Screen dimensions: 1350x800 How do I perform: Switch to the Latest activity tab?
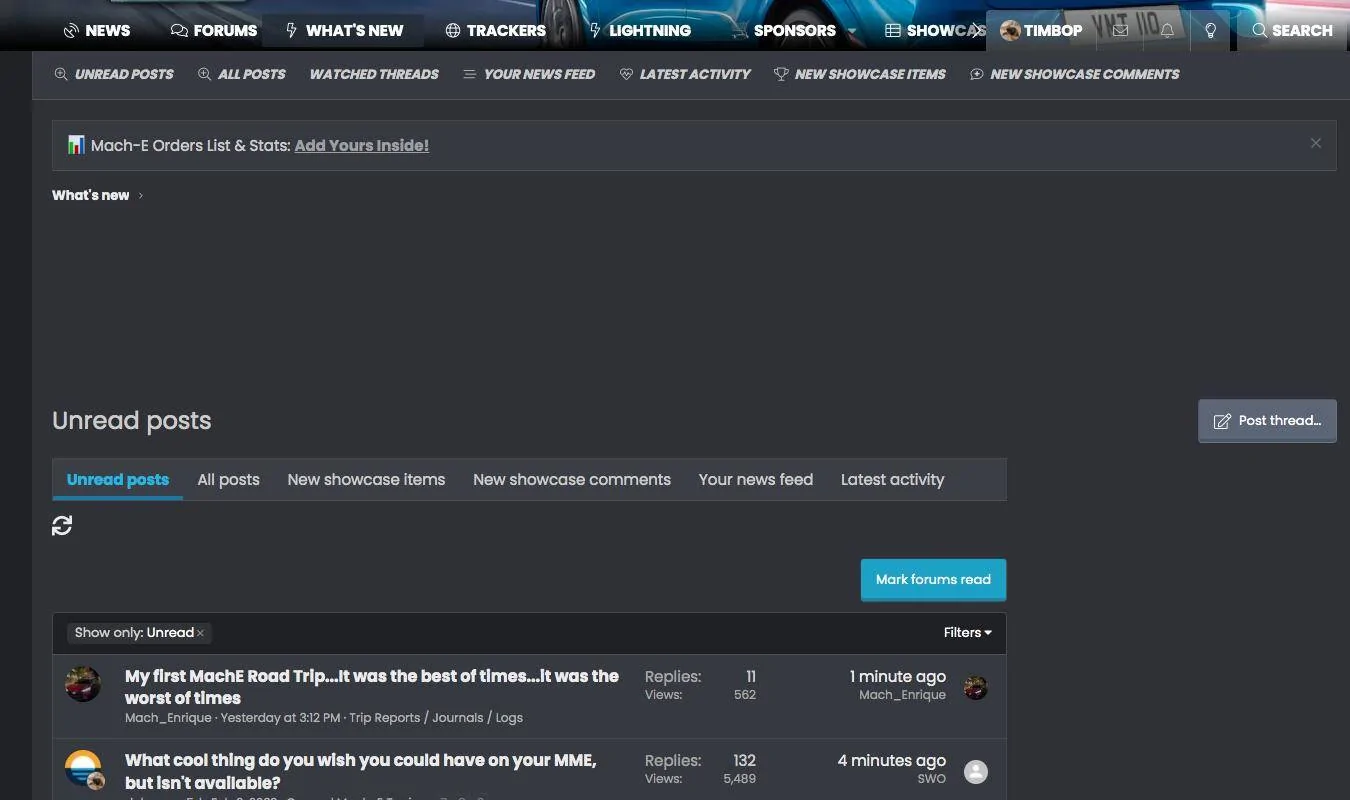coord(892,480)
